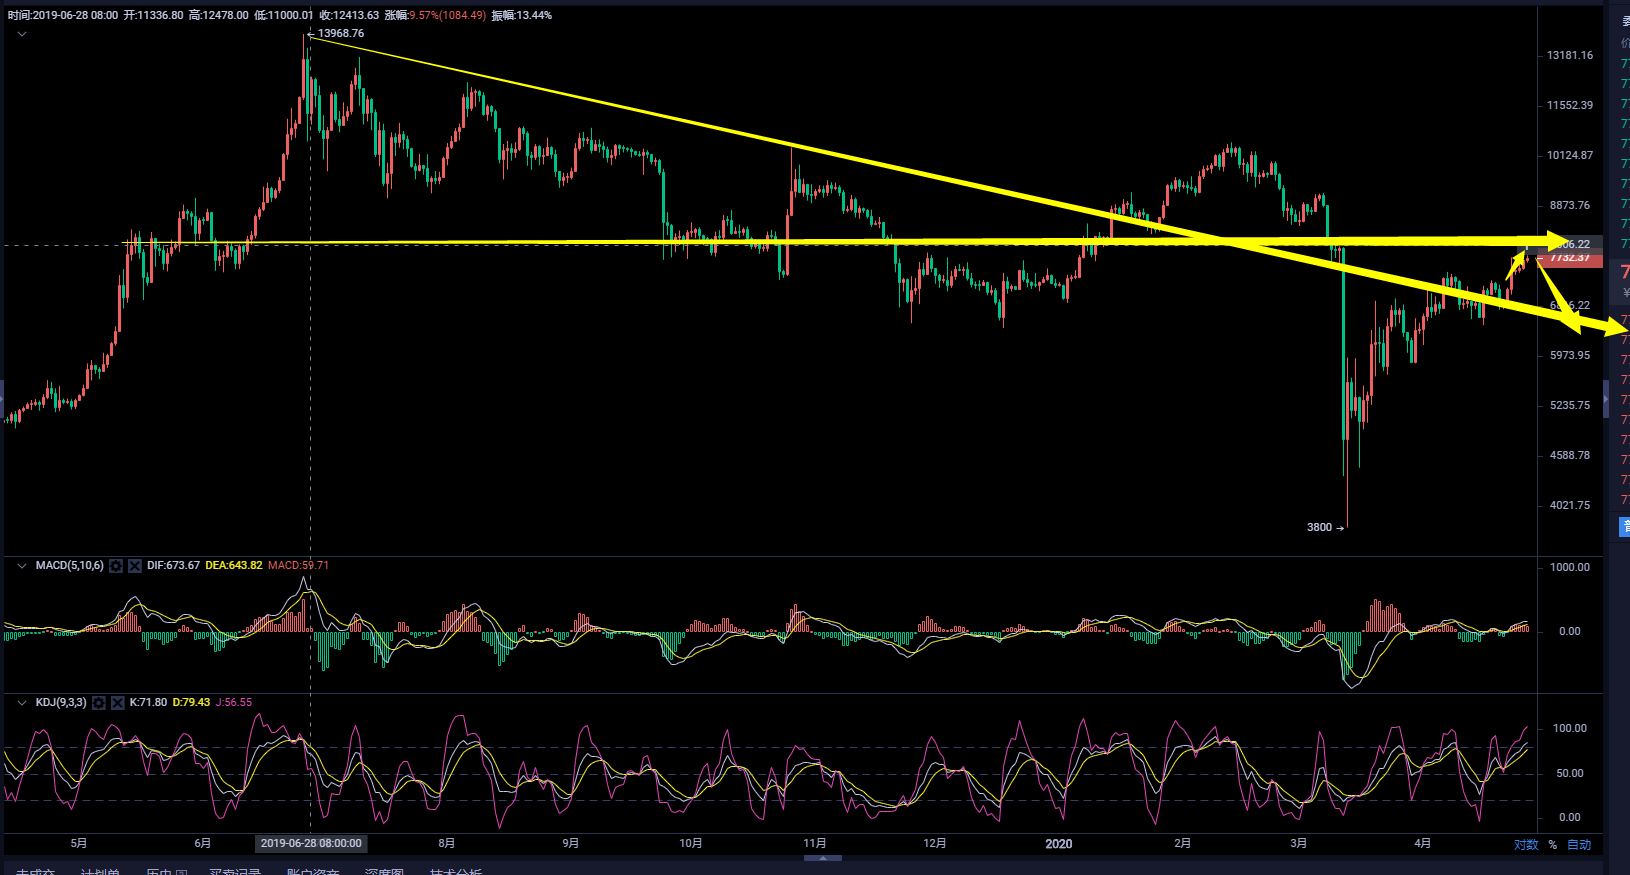Switch to the 深度图 tab

pos(384,872)
